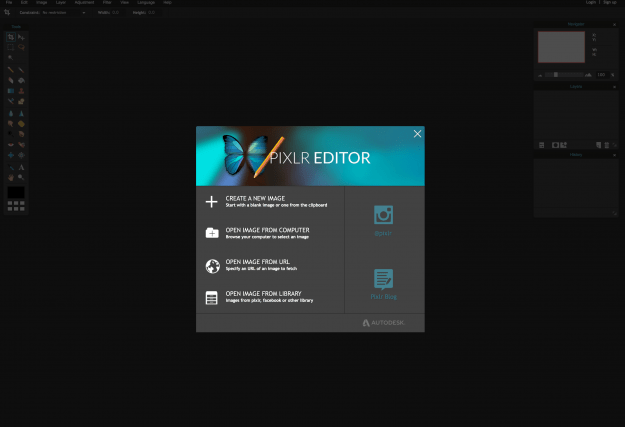This screenshot has width=625, height=427.
Task: Select the Dodge tool
Action: [x=11, y=134]
